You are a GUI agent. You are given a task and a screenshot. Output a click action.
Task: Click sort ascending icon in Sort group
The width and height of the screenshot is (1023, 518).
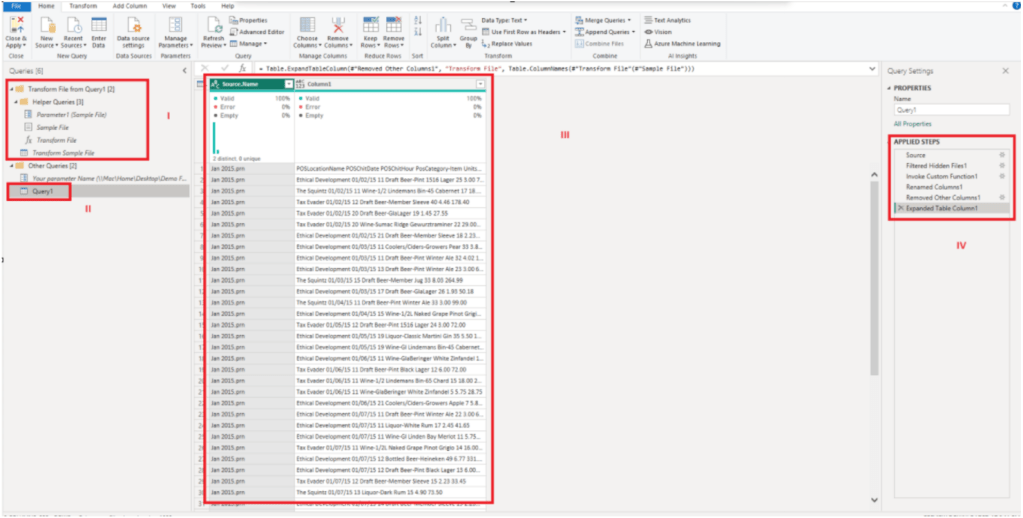[416, 22]
